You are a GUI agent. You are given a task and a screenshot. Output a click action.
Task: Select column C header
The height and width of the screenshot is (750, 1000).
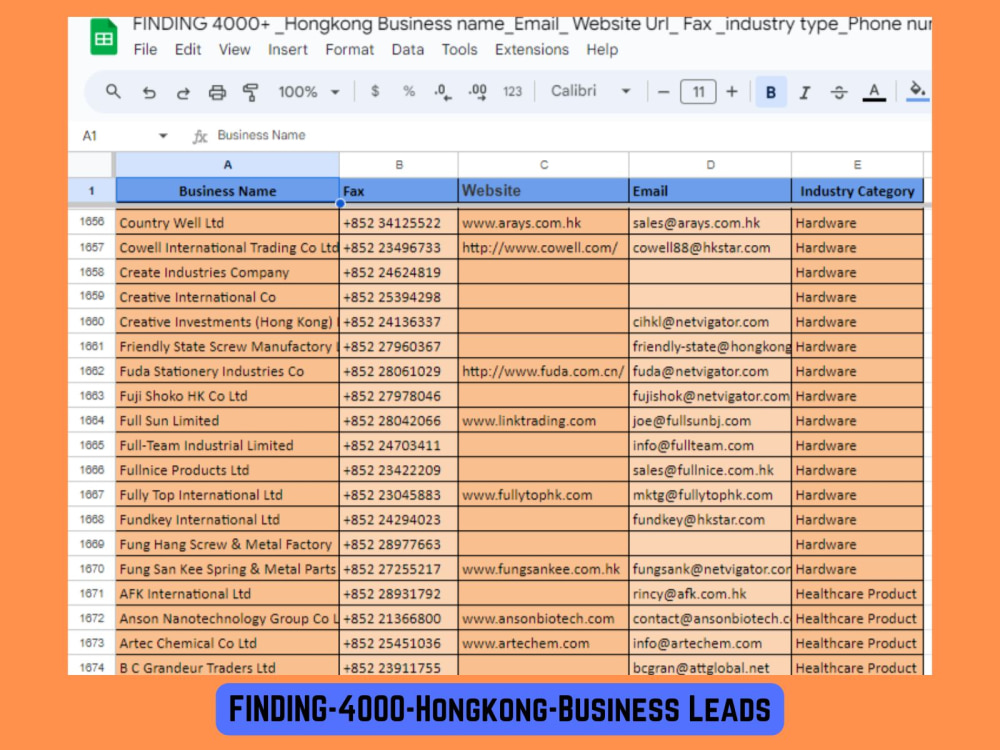(x=543, y=165)
